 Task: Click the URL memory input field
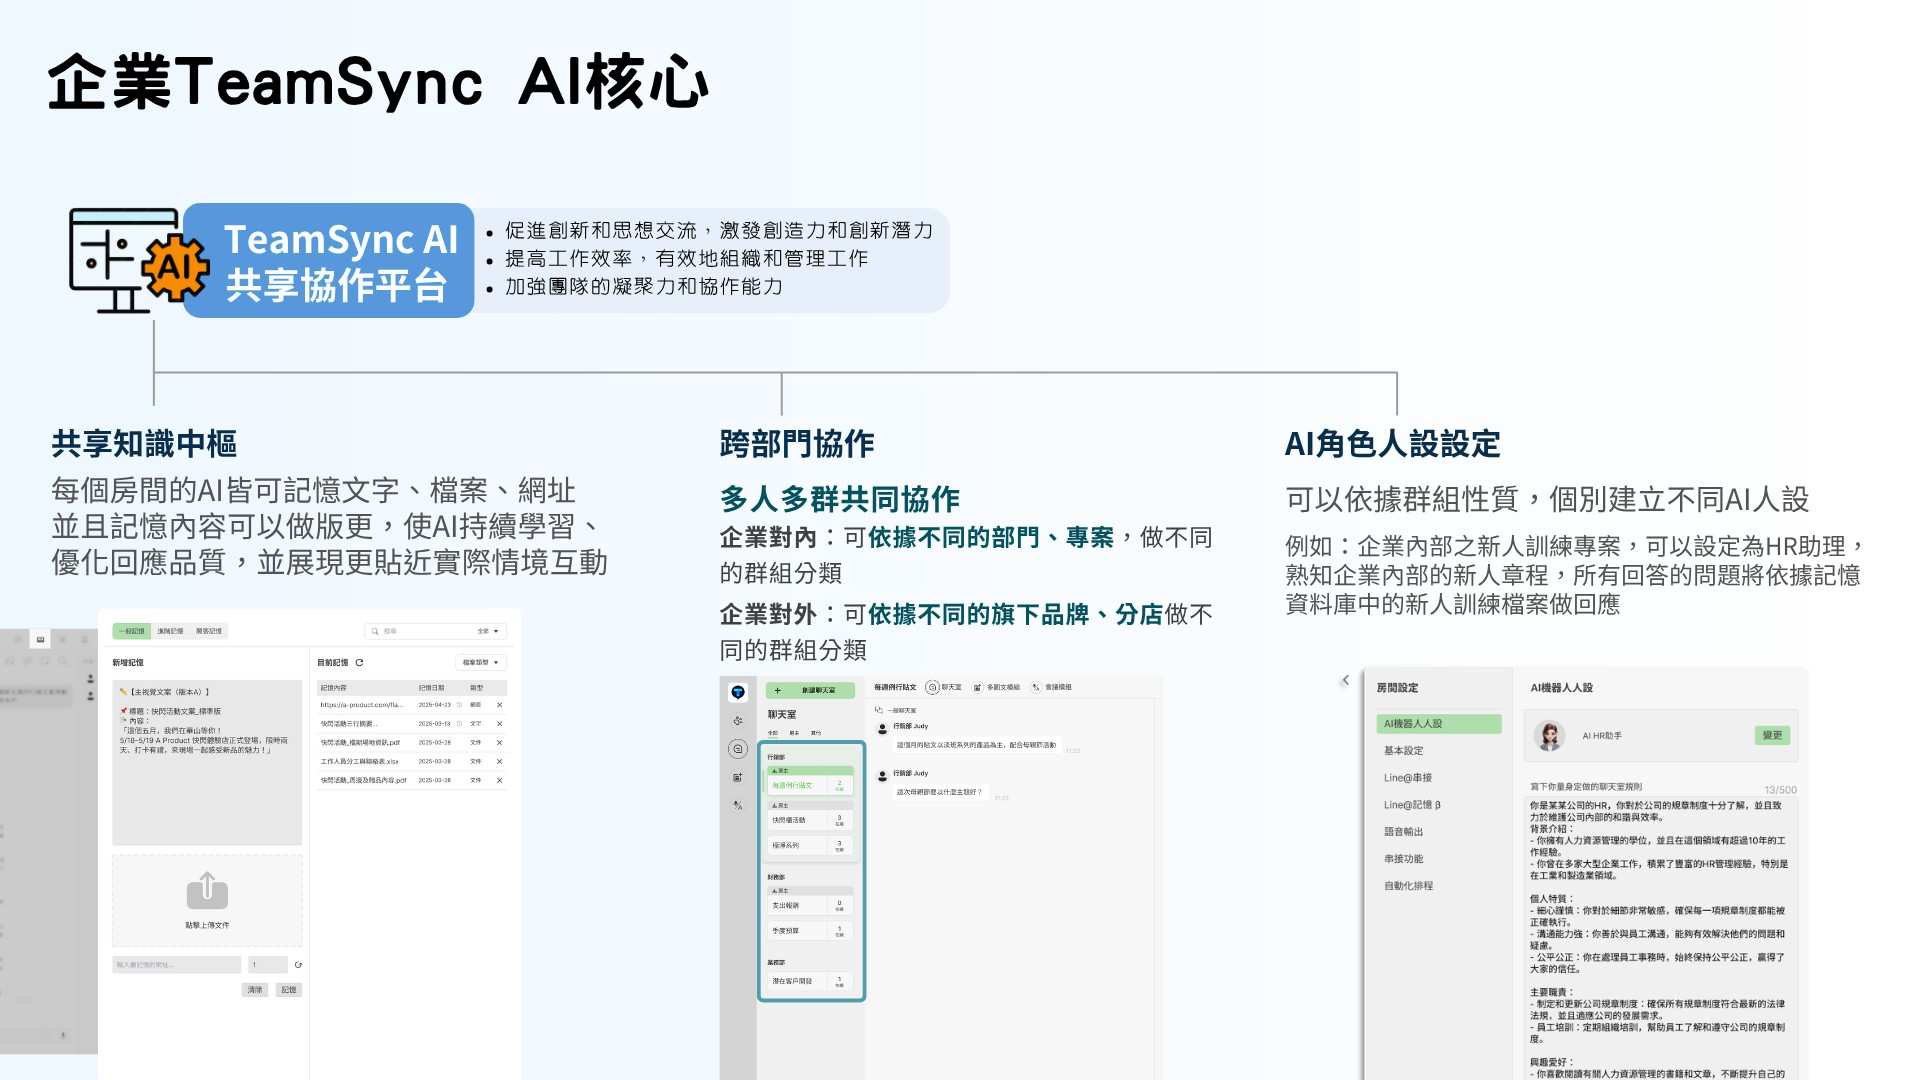177,965
